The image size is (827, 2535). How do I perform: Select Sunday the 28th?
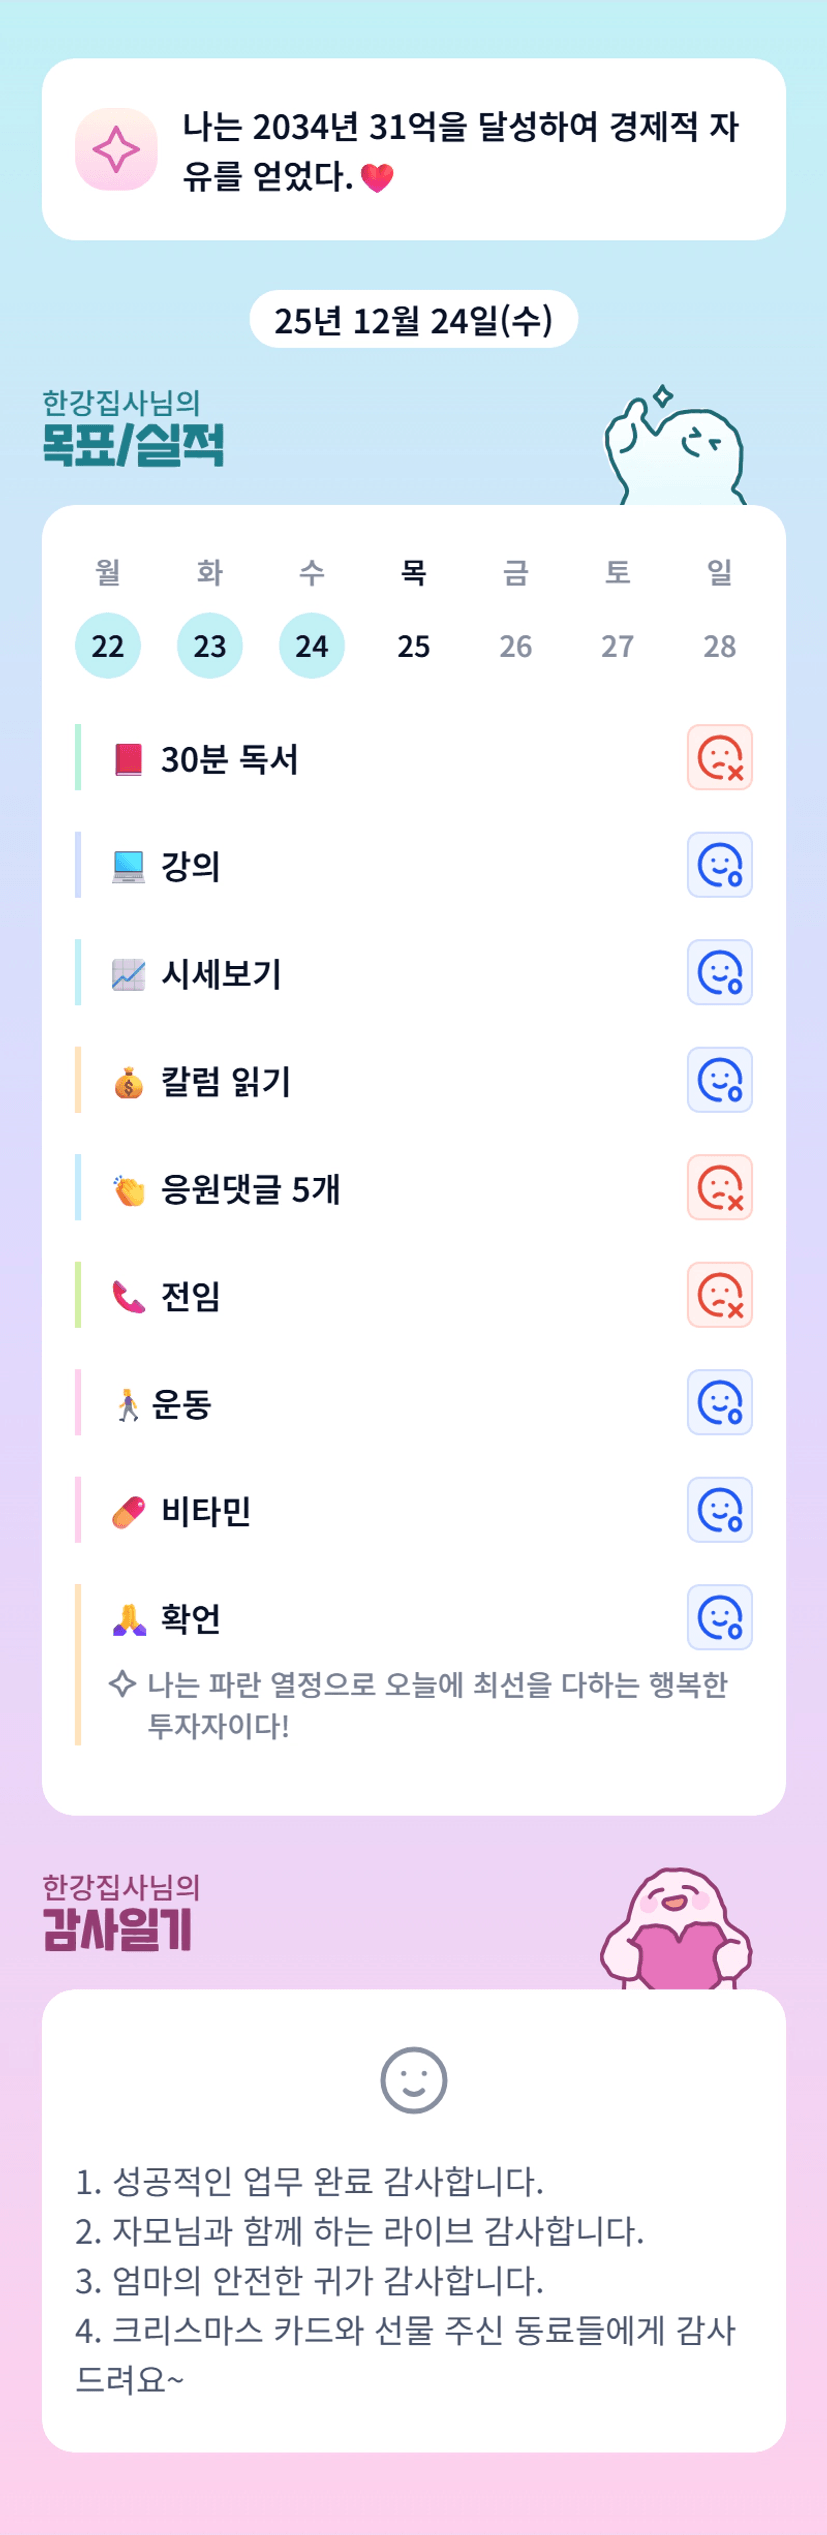tap(719, 646)
